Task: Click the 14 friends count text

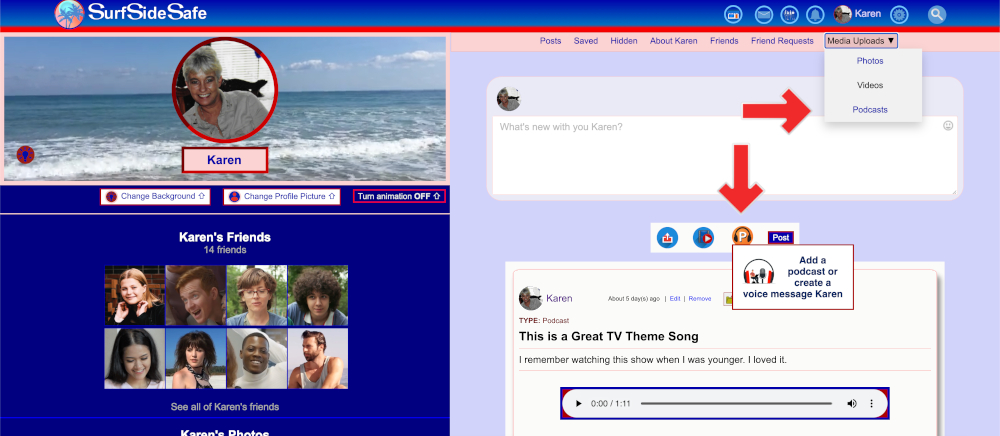Action: tap(224, 250)
